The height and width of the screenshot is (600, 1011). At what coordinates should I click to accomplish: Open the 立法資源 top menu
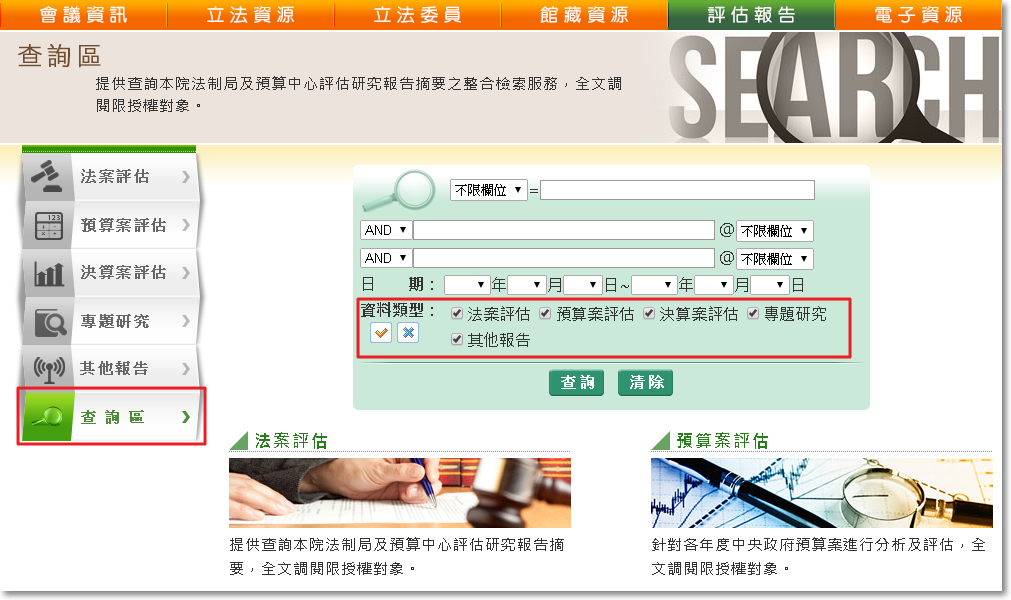tap(250, 15)
